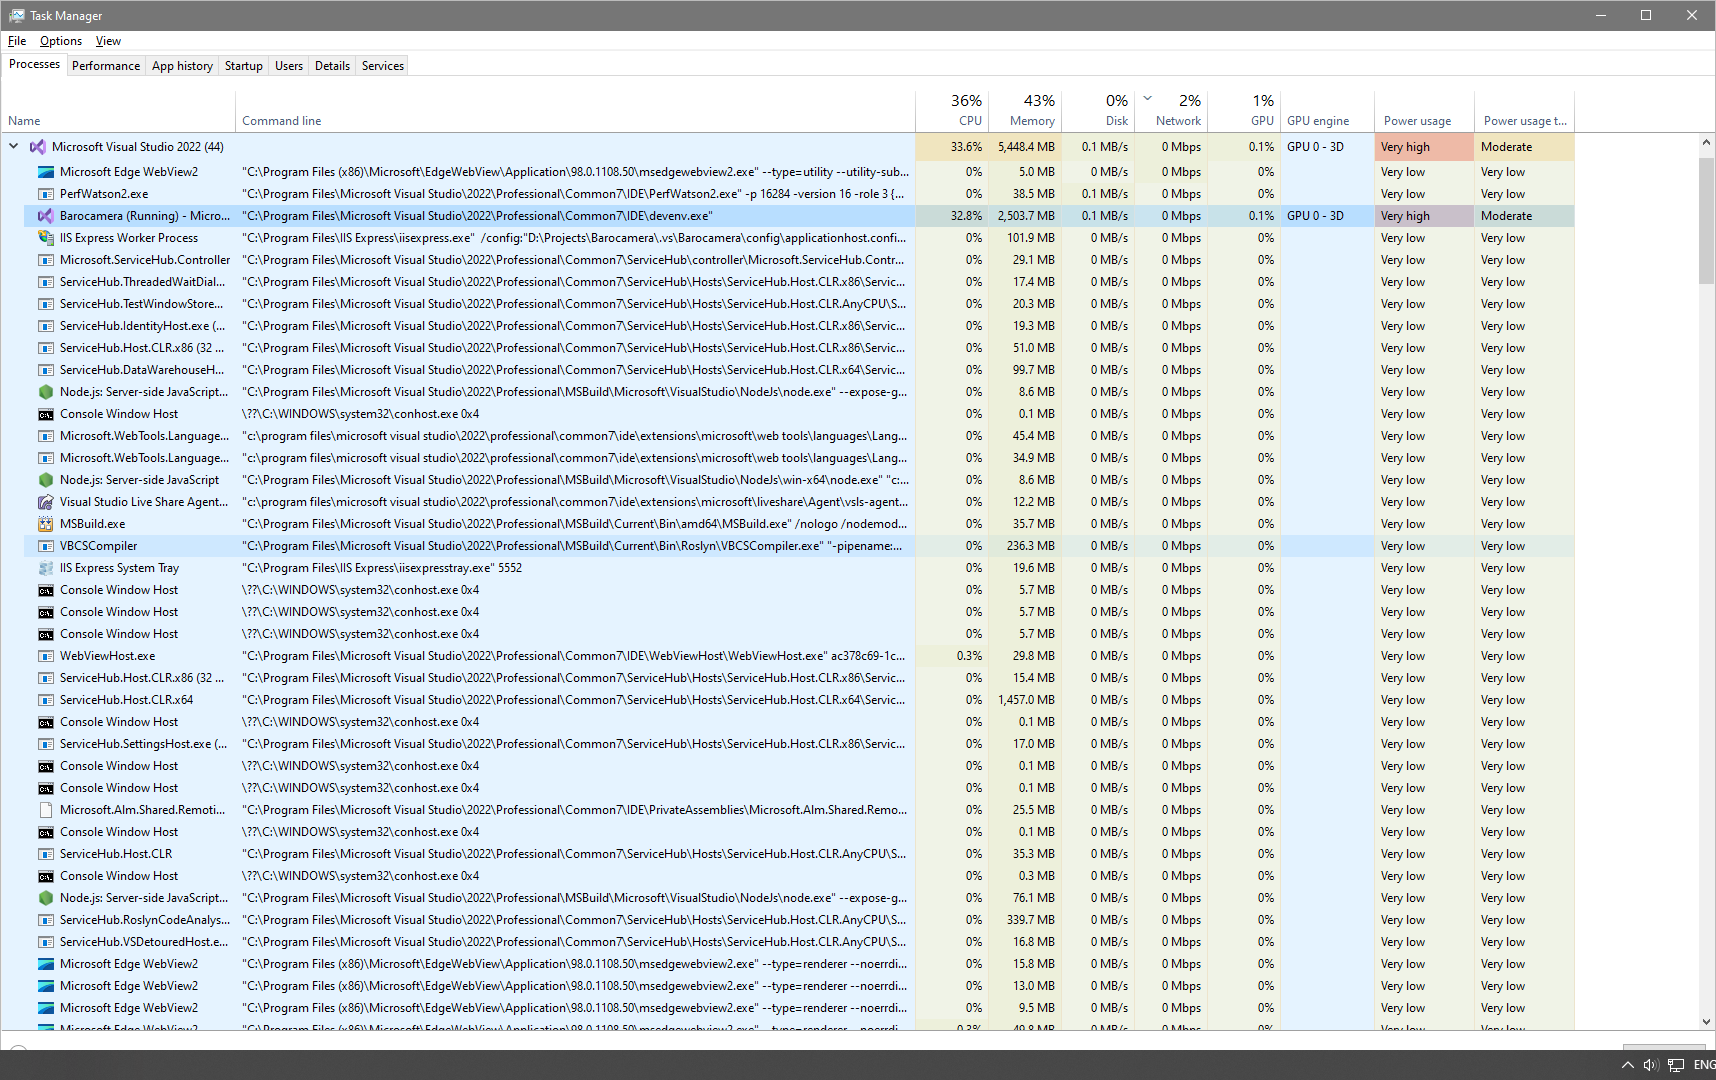Sort processes by the Memory column
The image size is (1716, 1080).
pyautogui.click(x=1029, y=110)
